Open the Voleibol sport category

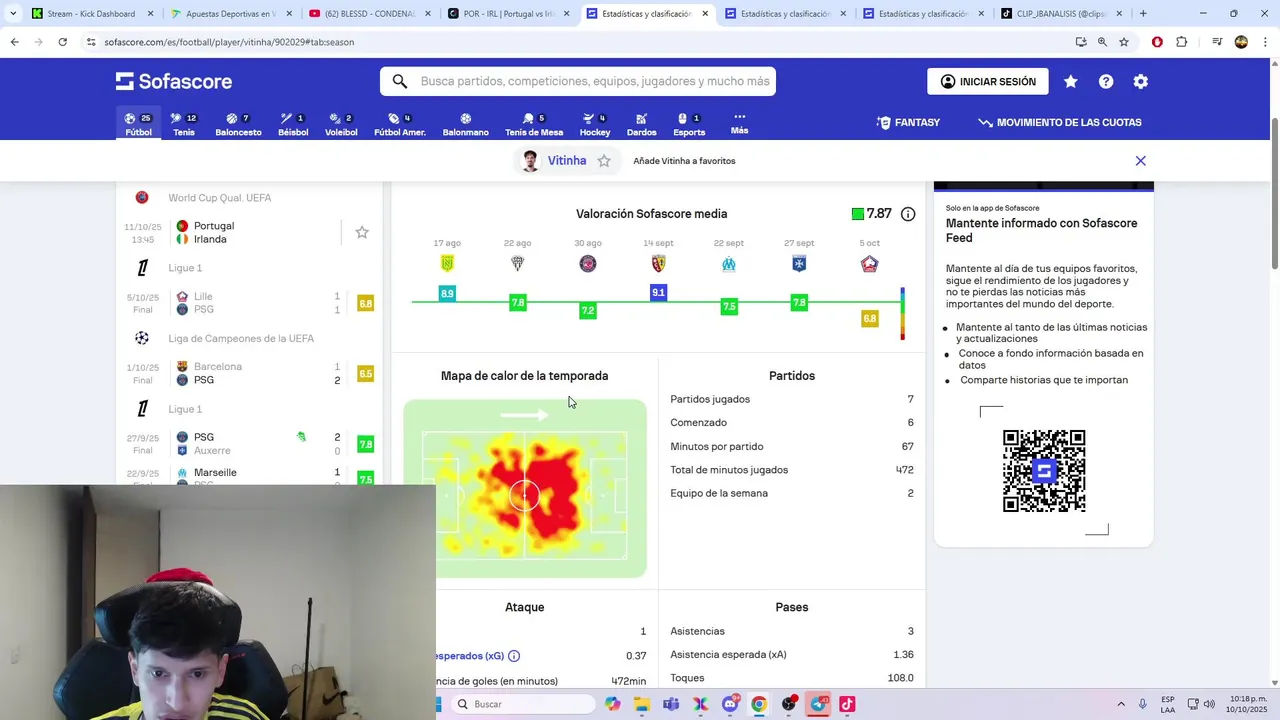click(341, 124)
